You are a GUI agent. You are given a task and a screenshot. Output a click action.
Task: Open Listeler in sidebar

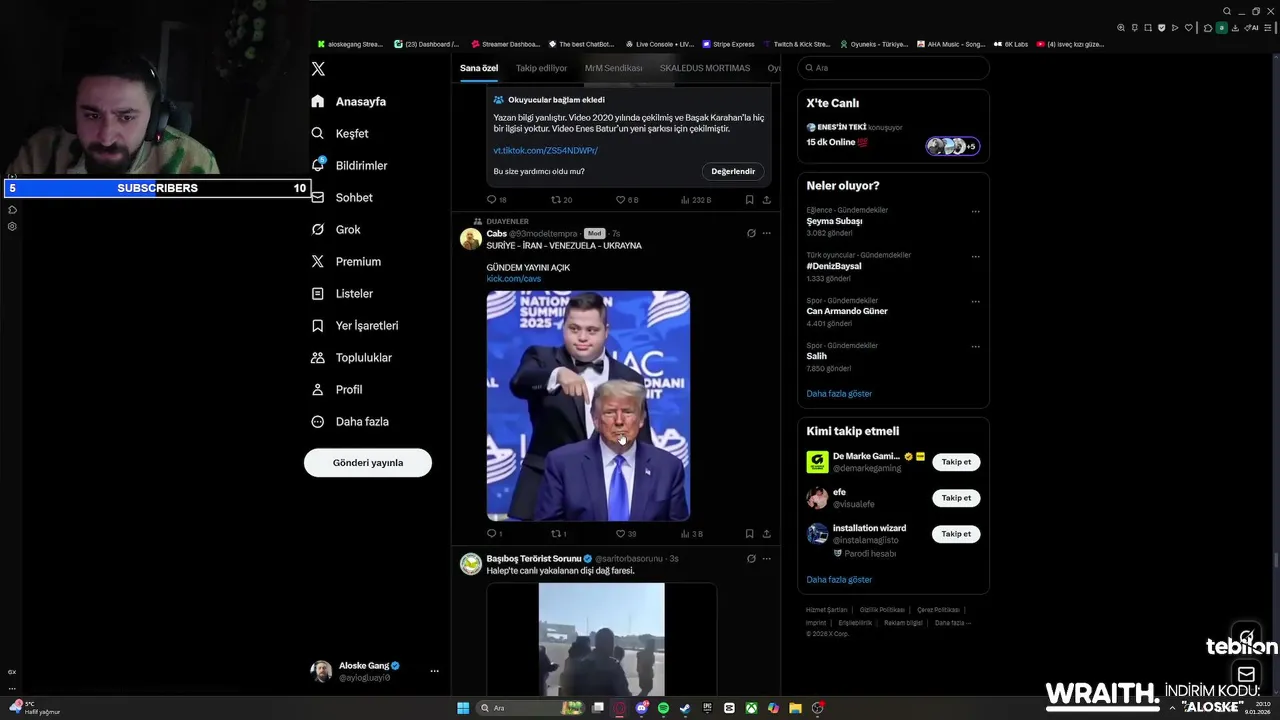(342, 293)
